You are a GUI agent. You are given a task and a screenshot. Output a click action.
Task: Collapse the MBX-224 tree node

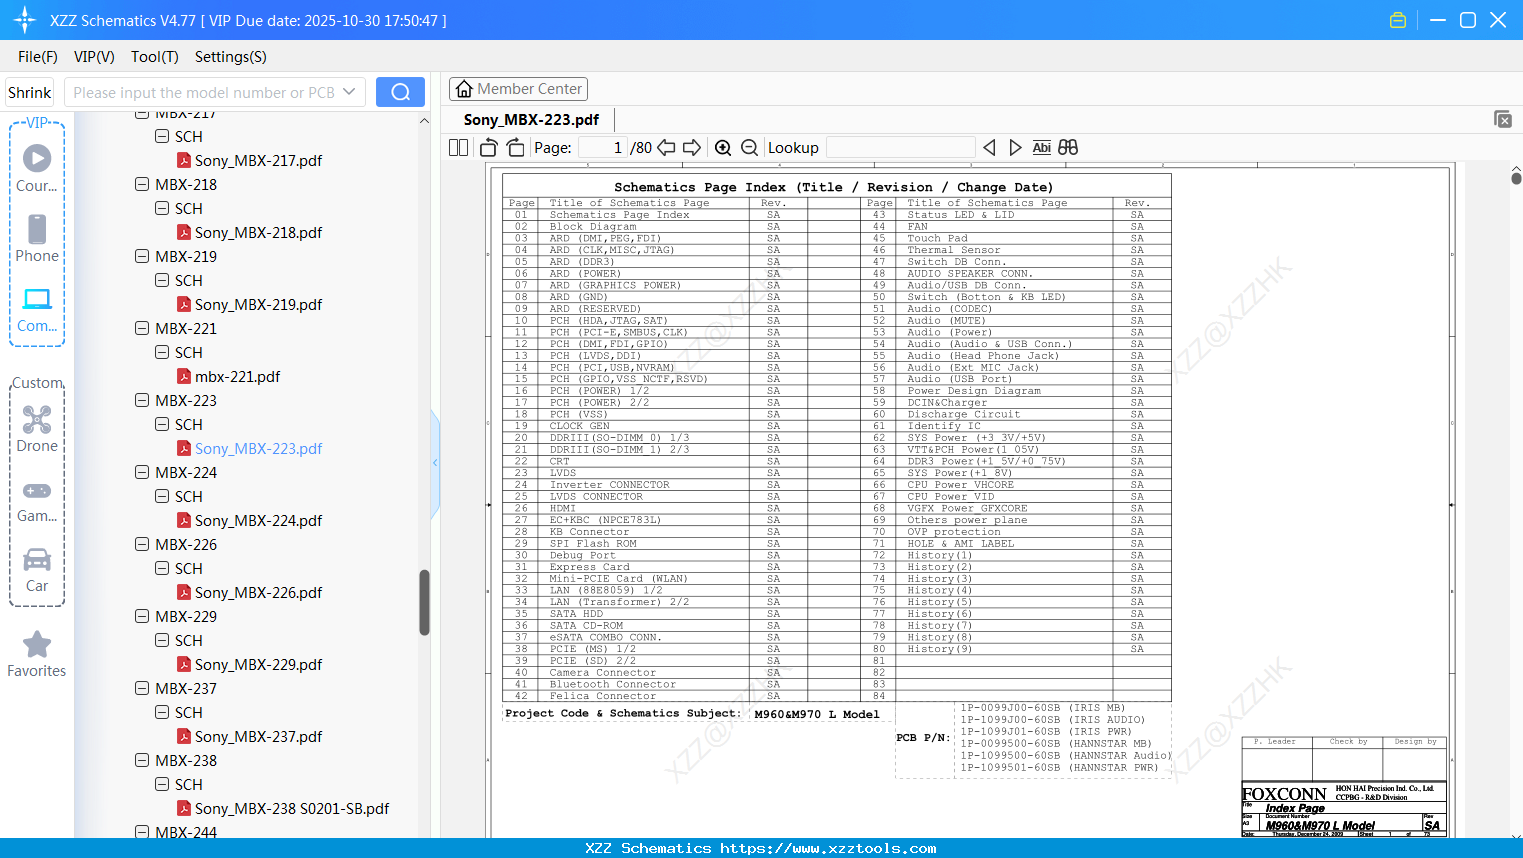(x=142, y=472)
